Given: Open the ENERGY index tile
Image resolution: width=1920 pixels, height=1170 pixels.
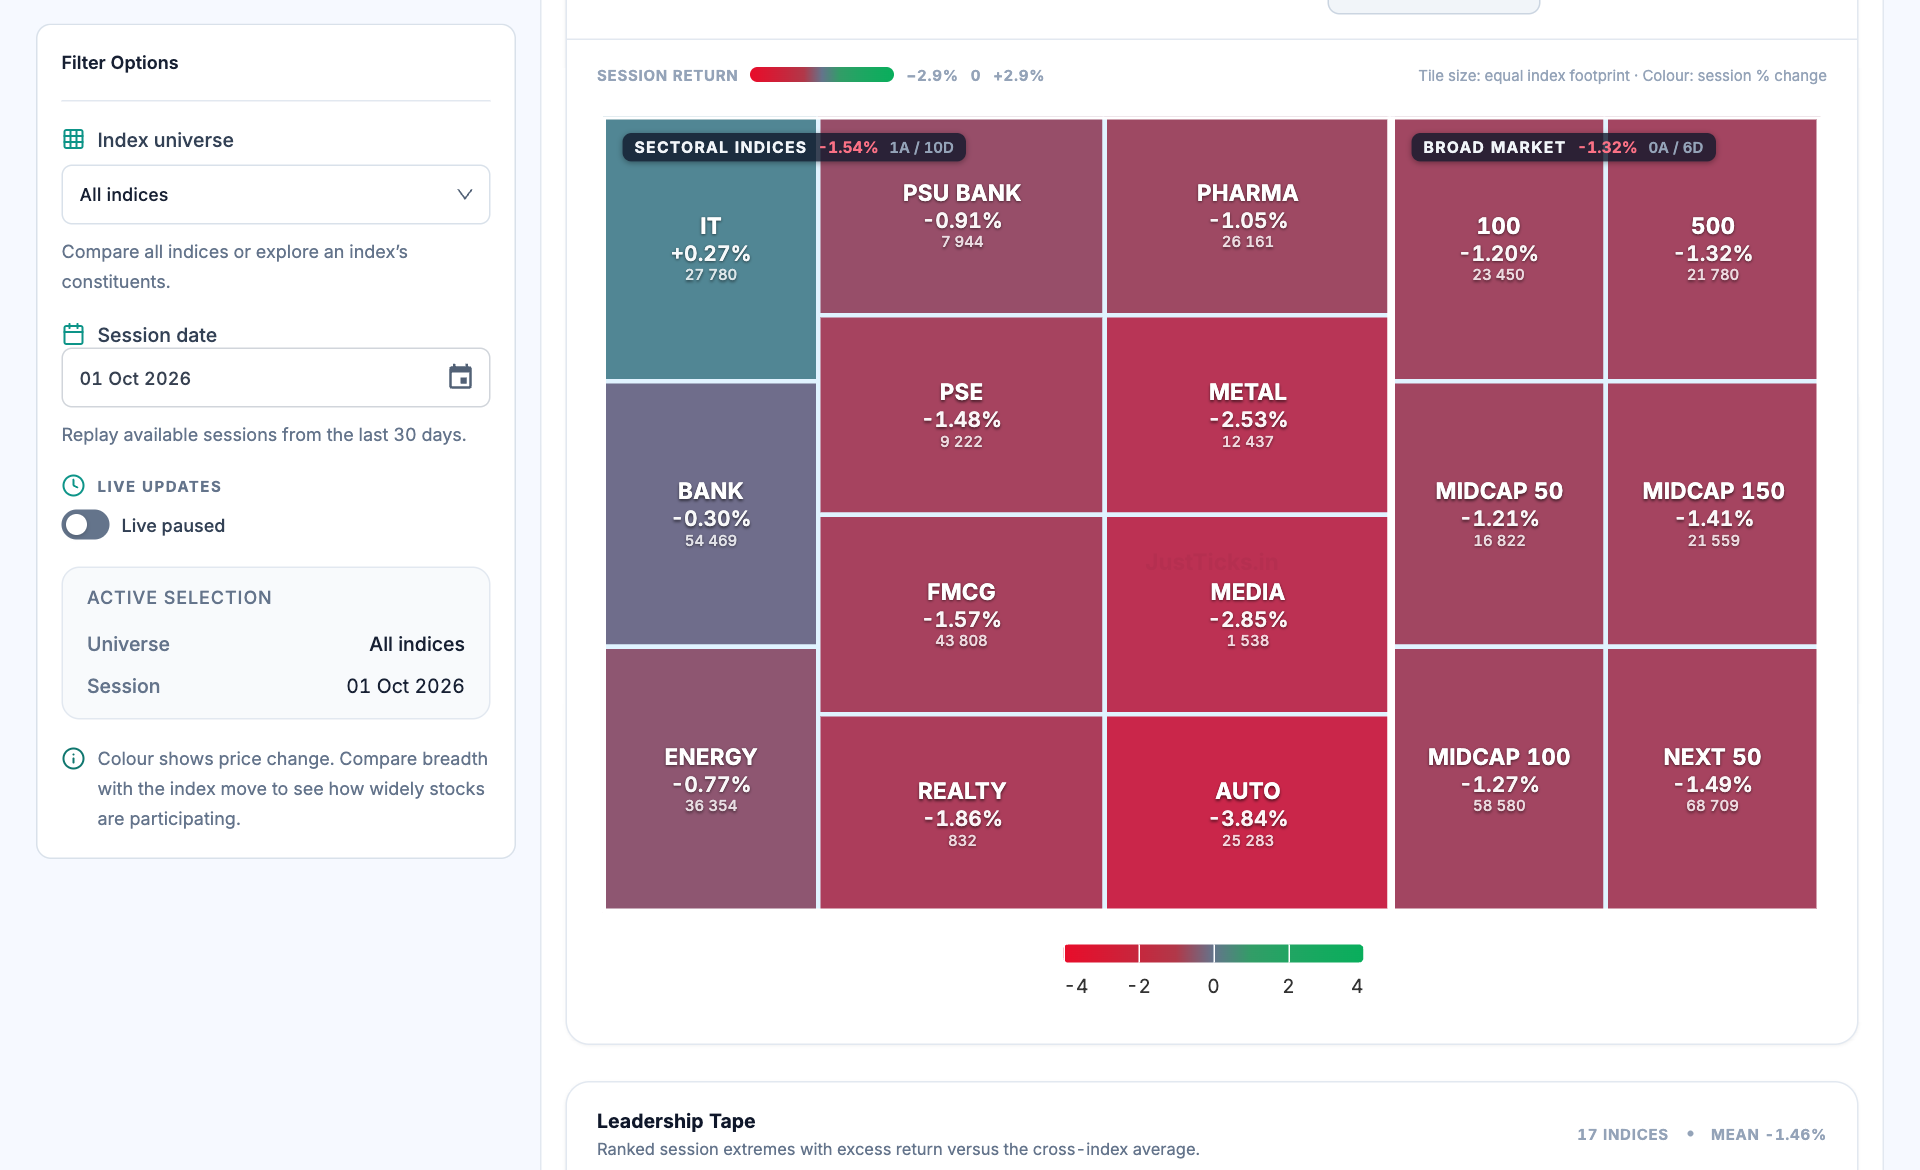Looking at the screenshot, I should point(711,779).
